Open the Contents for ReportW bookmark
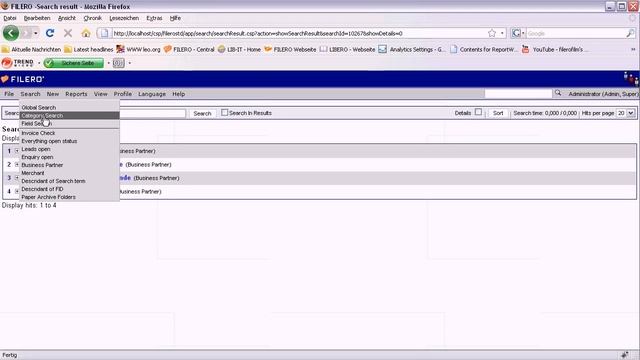The image size is (640, 360). click(484, 49)
